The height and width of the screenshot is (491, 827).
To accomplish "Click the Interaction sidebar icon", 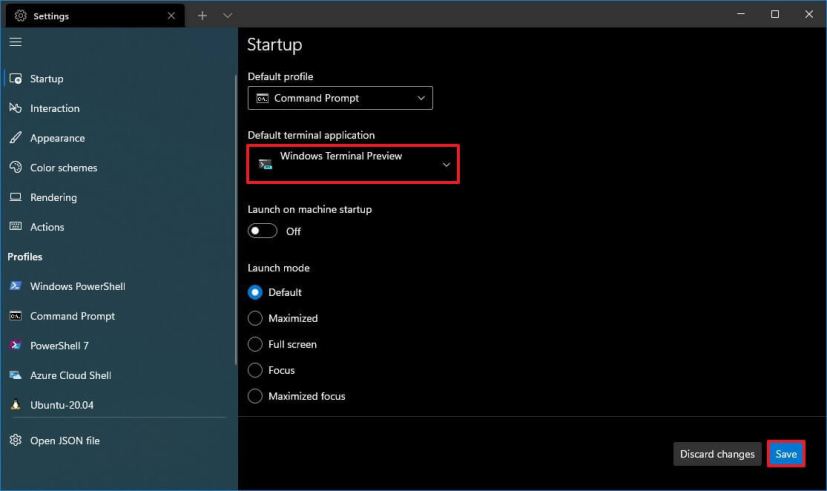I will (x=16, y=108).
